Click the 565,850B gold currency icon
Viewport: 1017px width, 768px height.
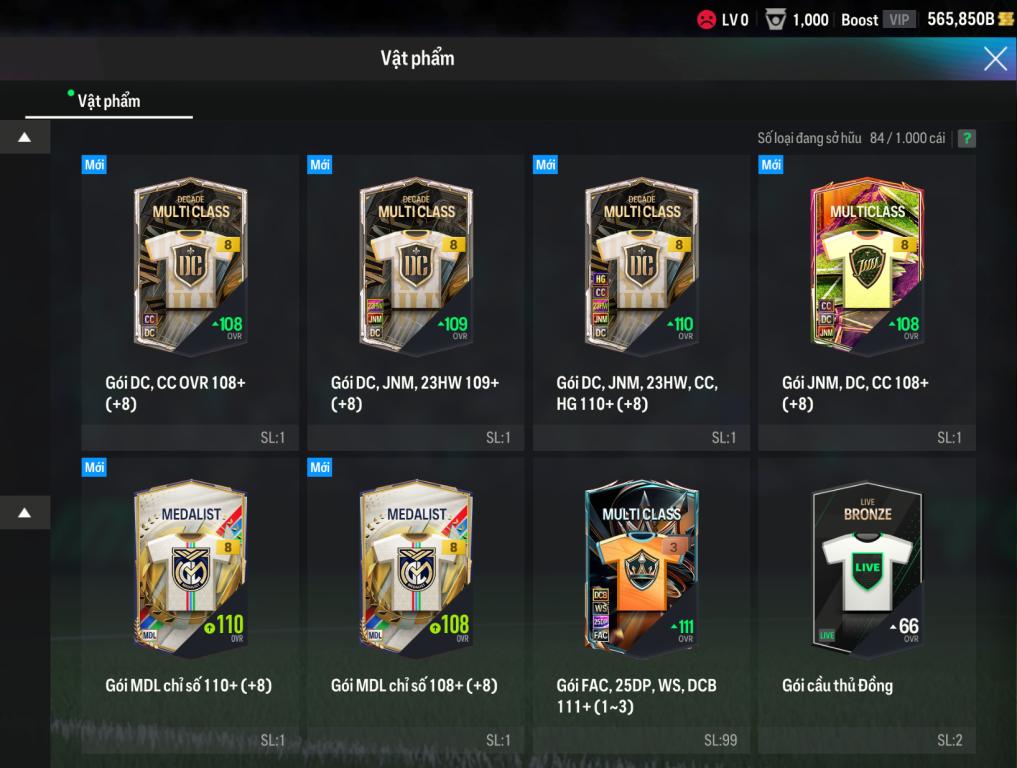click(1005, 19)
